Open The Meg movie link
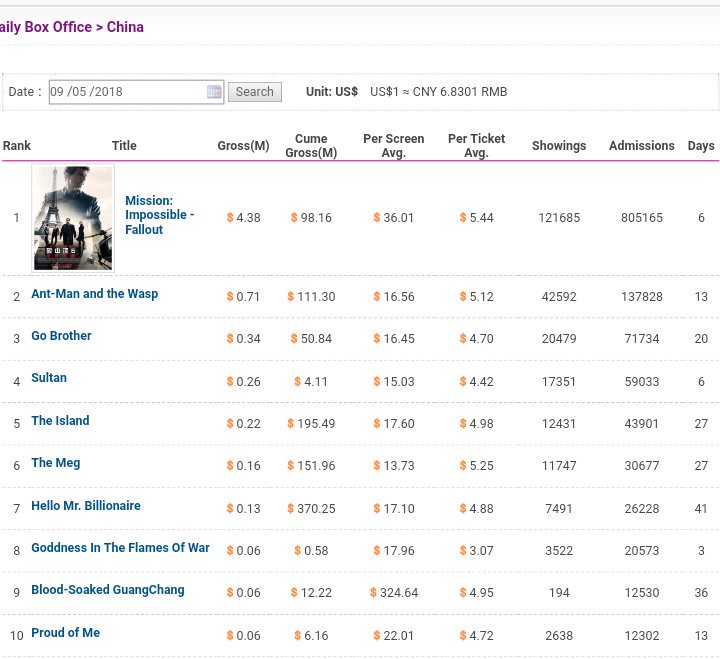This screenshot has height=659, width=720. [56, 463]
